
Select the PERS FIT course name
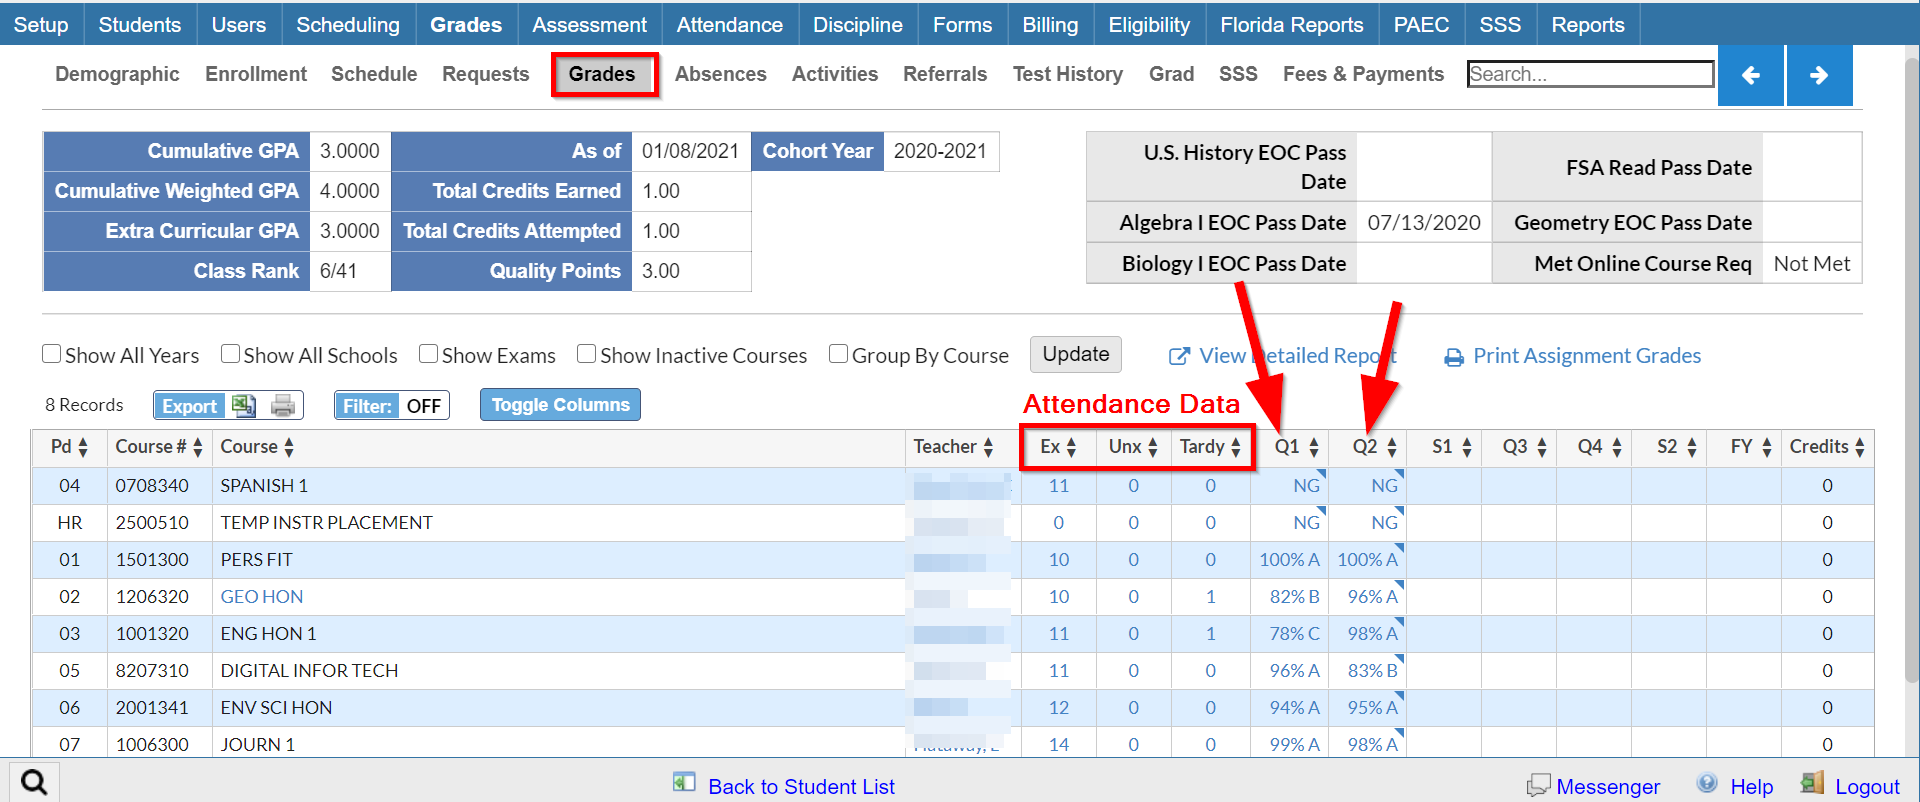[257, 560]
